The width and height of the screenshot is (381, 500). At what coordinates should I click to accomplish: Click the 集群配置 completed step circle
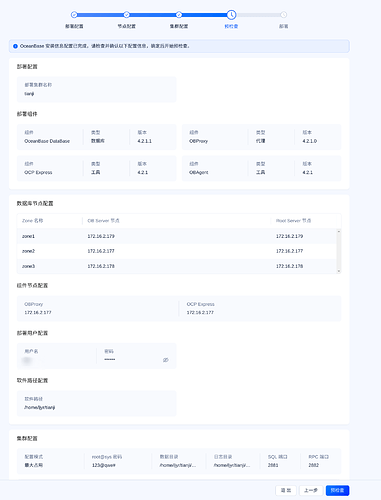click(179, 15)
